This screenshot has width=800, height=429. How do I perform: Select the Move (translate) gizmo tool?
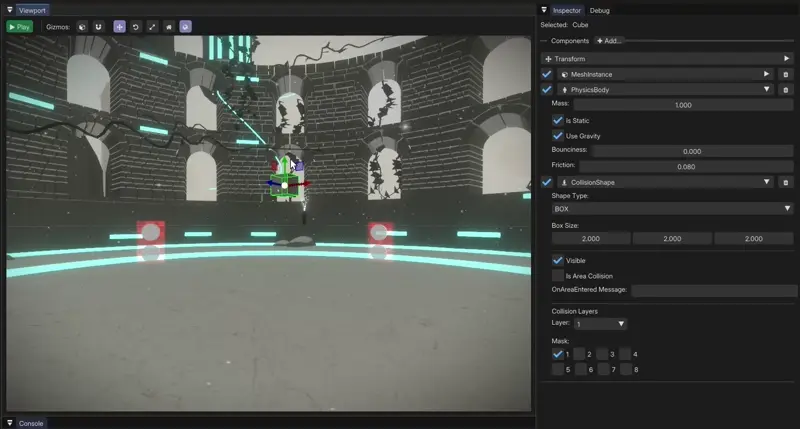[119, 27]
